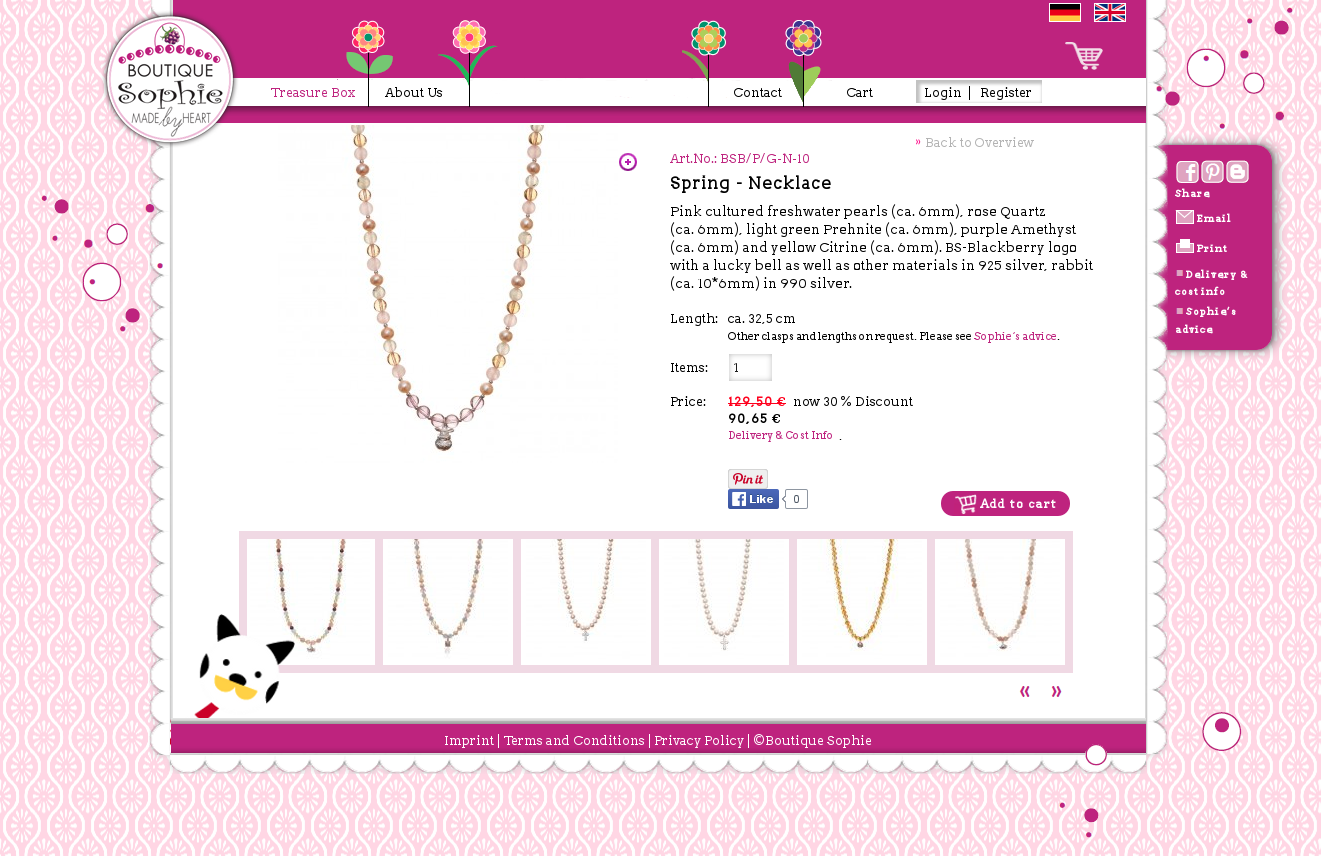Viewport: 1321px width, 856px height.
Task: Open the shopping cart icon in header
Action: 1084,55
